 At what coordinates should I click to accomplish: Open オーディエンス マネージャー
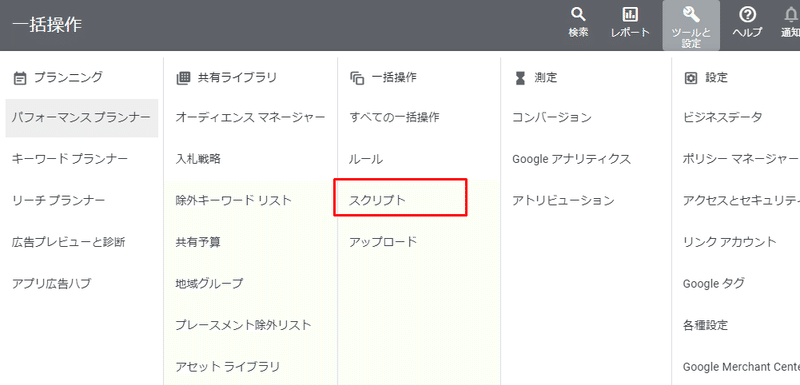coord(250,118)
